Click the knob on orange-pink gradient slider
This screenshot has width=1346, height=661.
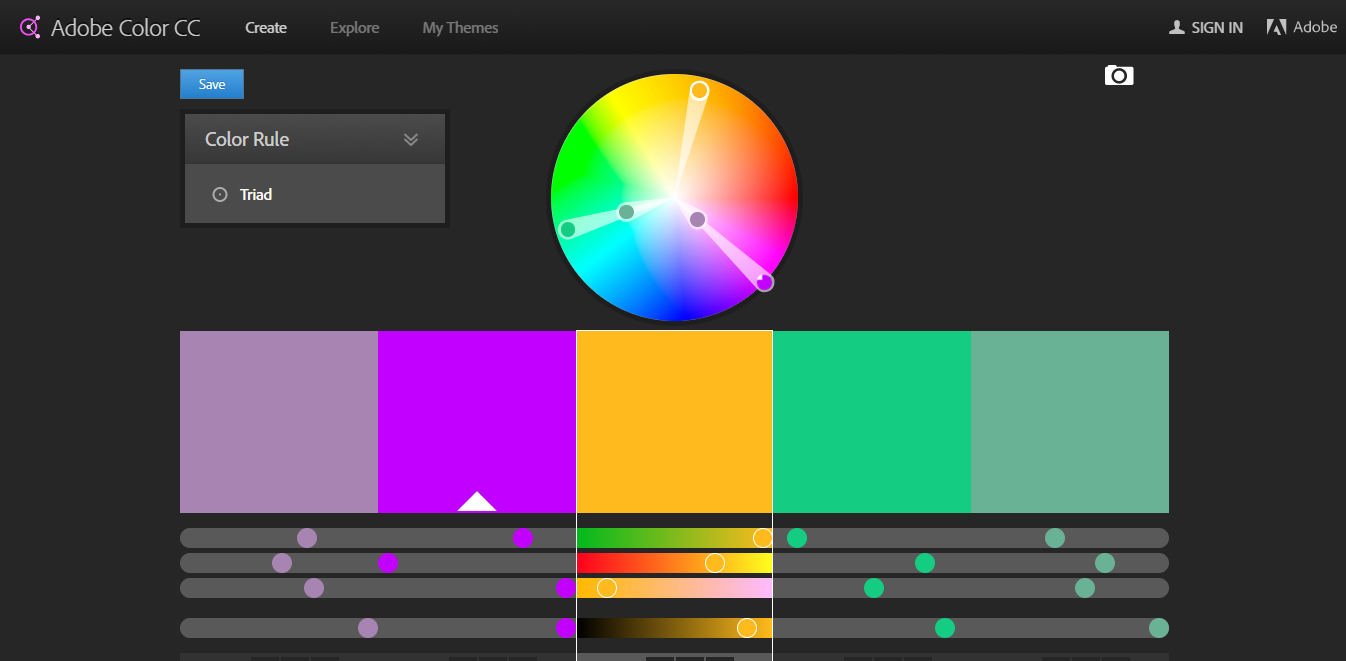pos(607,588)
